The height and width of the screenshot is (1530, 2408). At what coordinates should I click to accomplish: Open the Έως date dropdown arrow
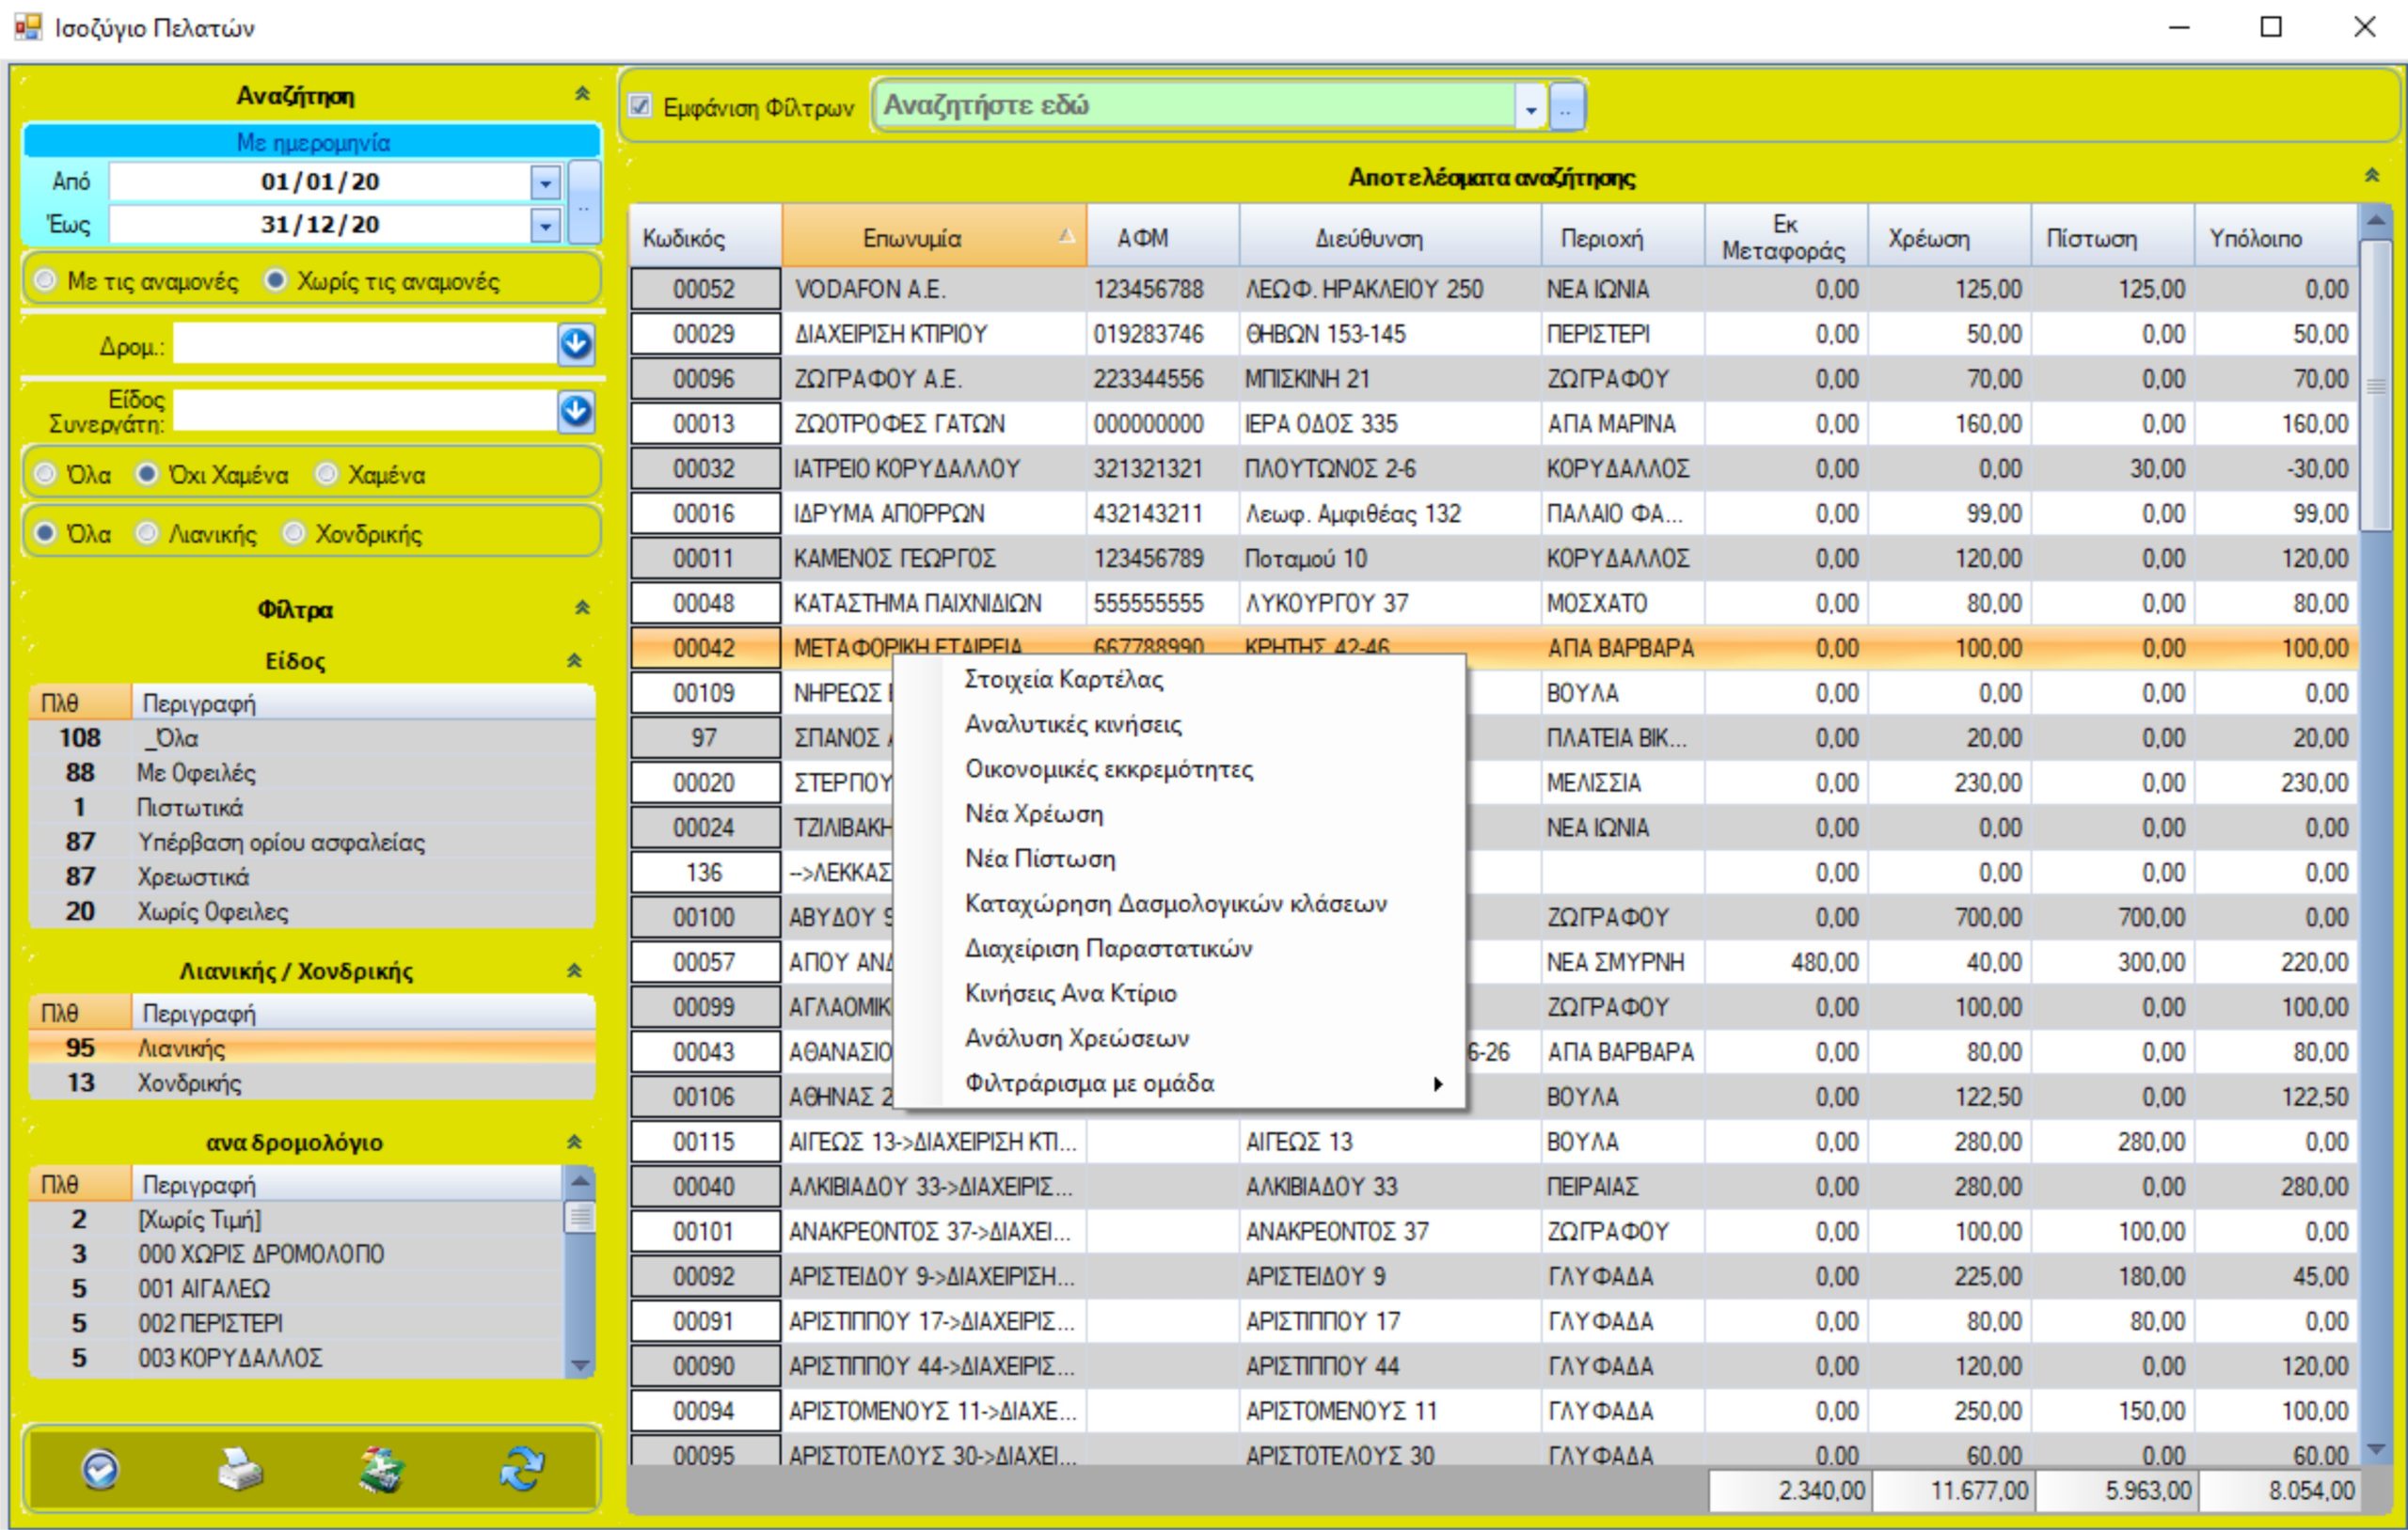pyautogui.click(x=545, y=225)
